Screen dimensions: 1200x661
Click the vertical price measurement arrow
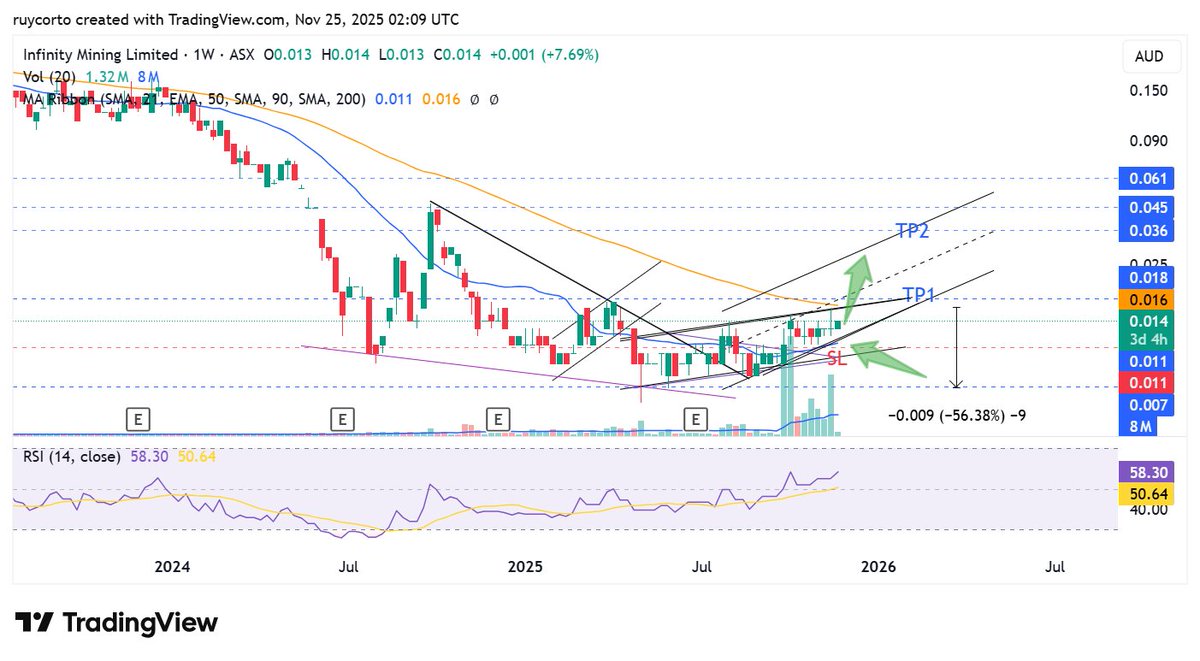[x=957, y=345]
